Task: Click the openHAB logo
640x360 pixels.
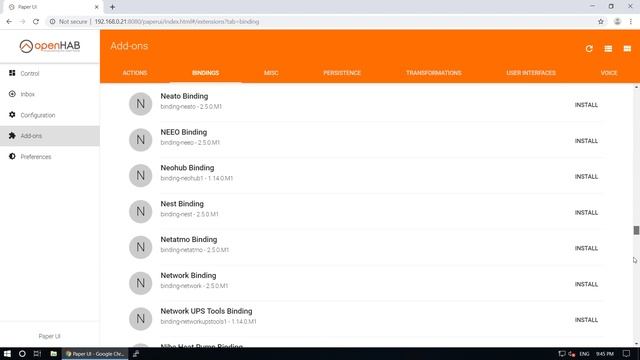Action: (x=50, y=46)
